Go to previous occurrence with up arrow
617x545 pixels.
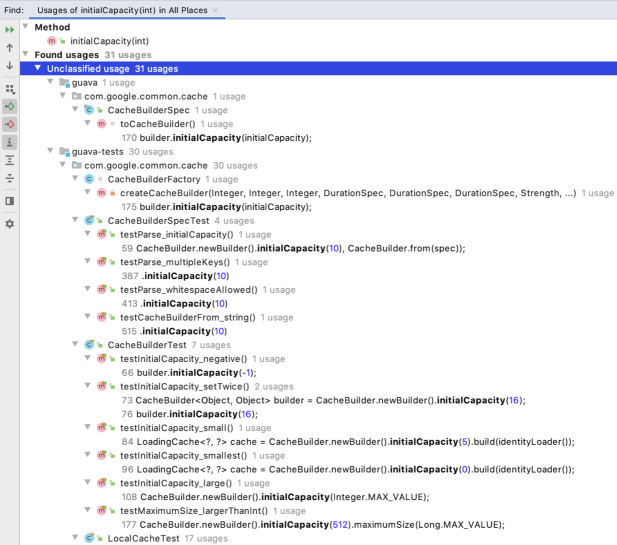tap(9, 48)
